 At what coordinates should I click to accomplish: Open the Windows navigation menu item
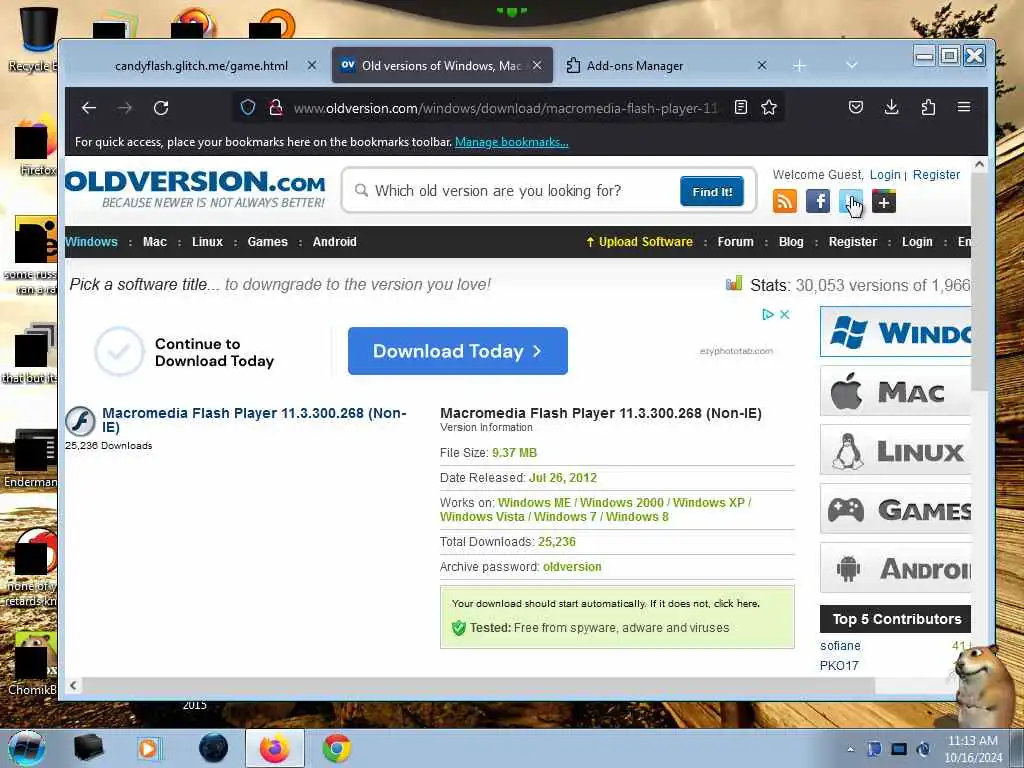(91, 242)
